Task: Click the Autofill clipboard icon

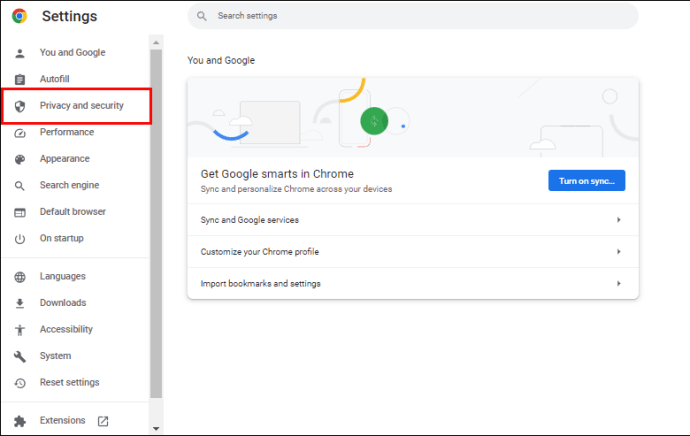Action: click(x=20, y=79)
